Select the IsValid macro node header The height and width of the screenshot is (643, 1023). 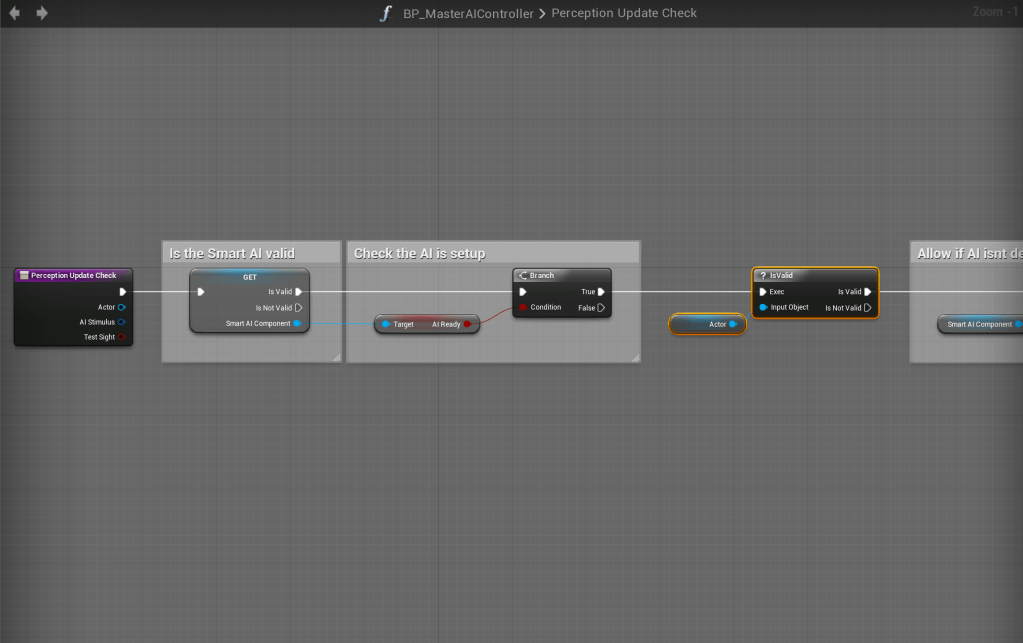click(x=815, y=275)
